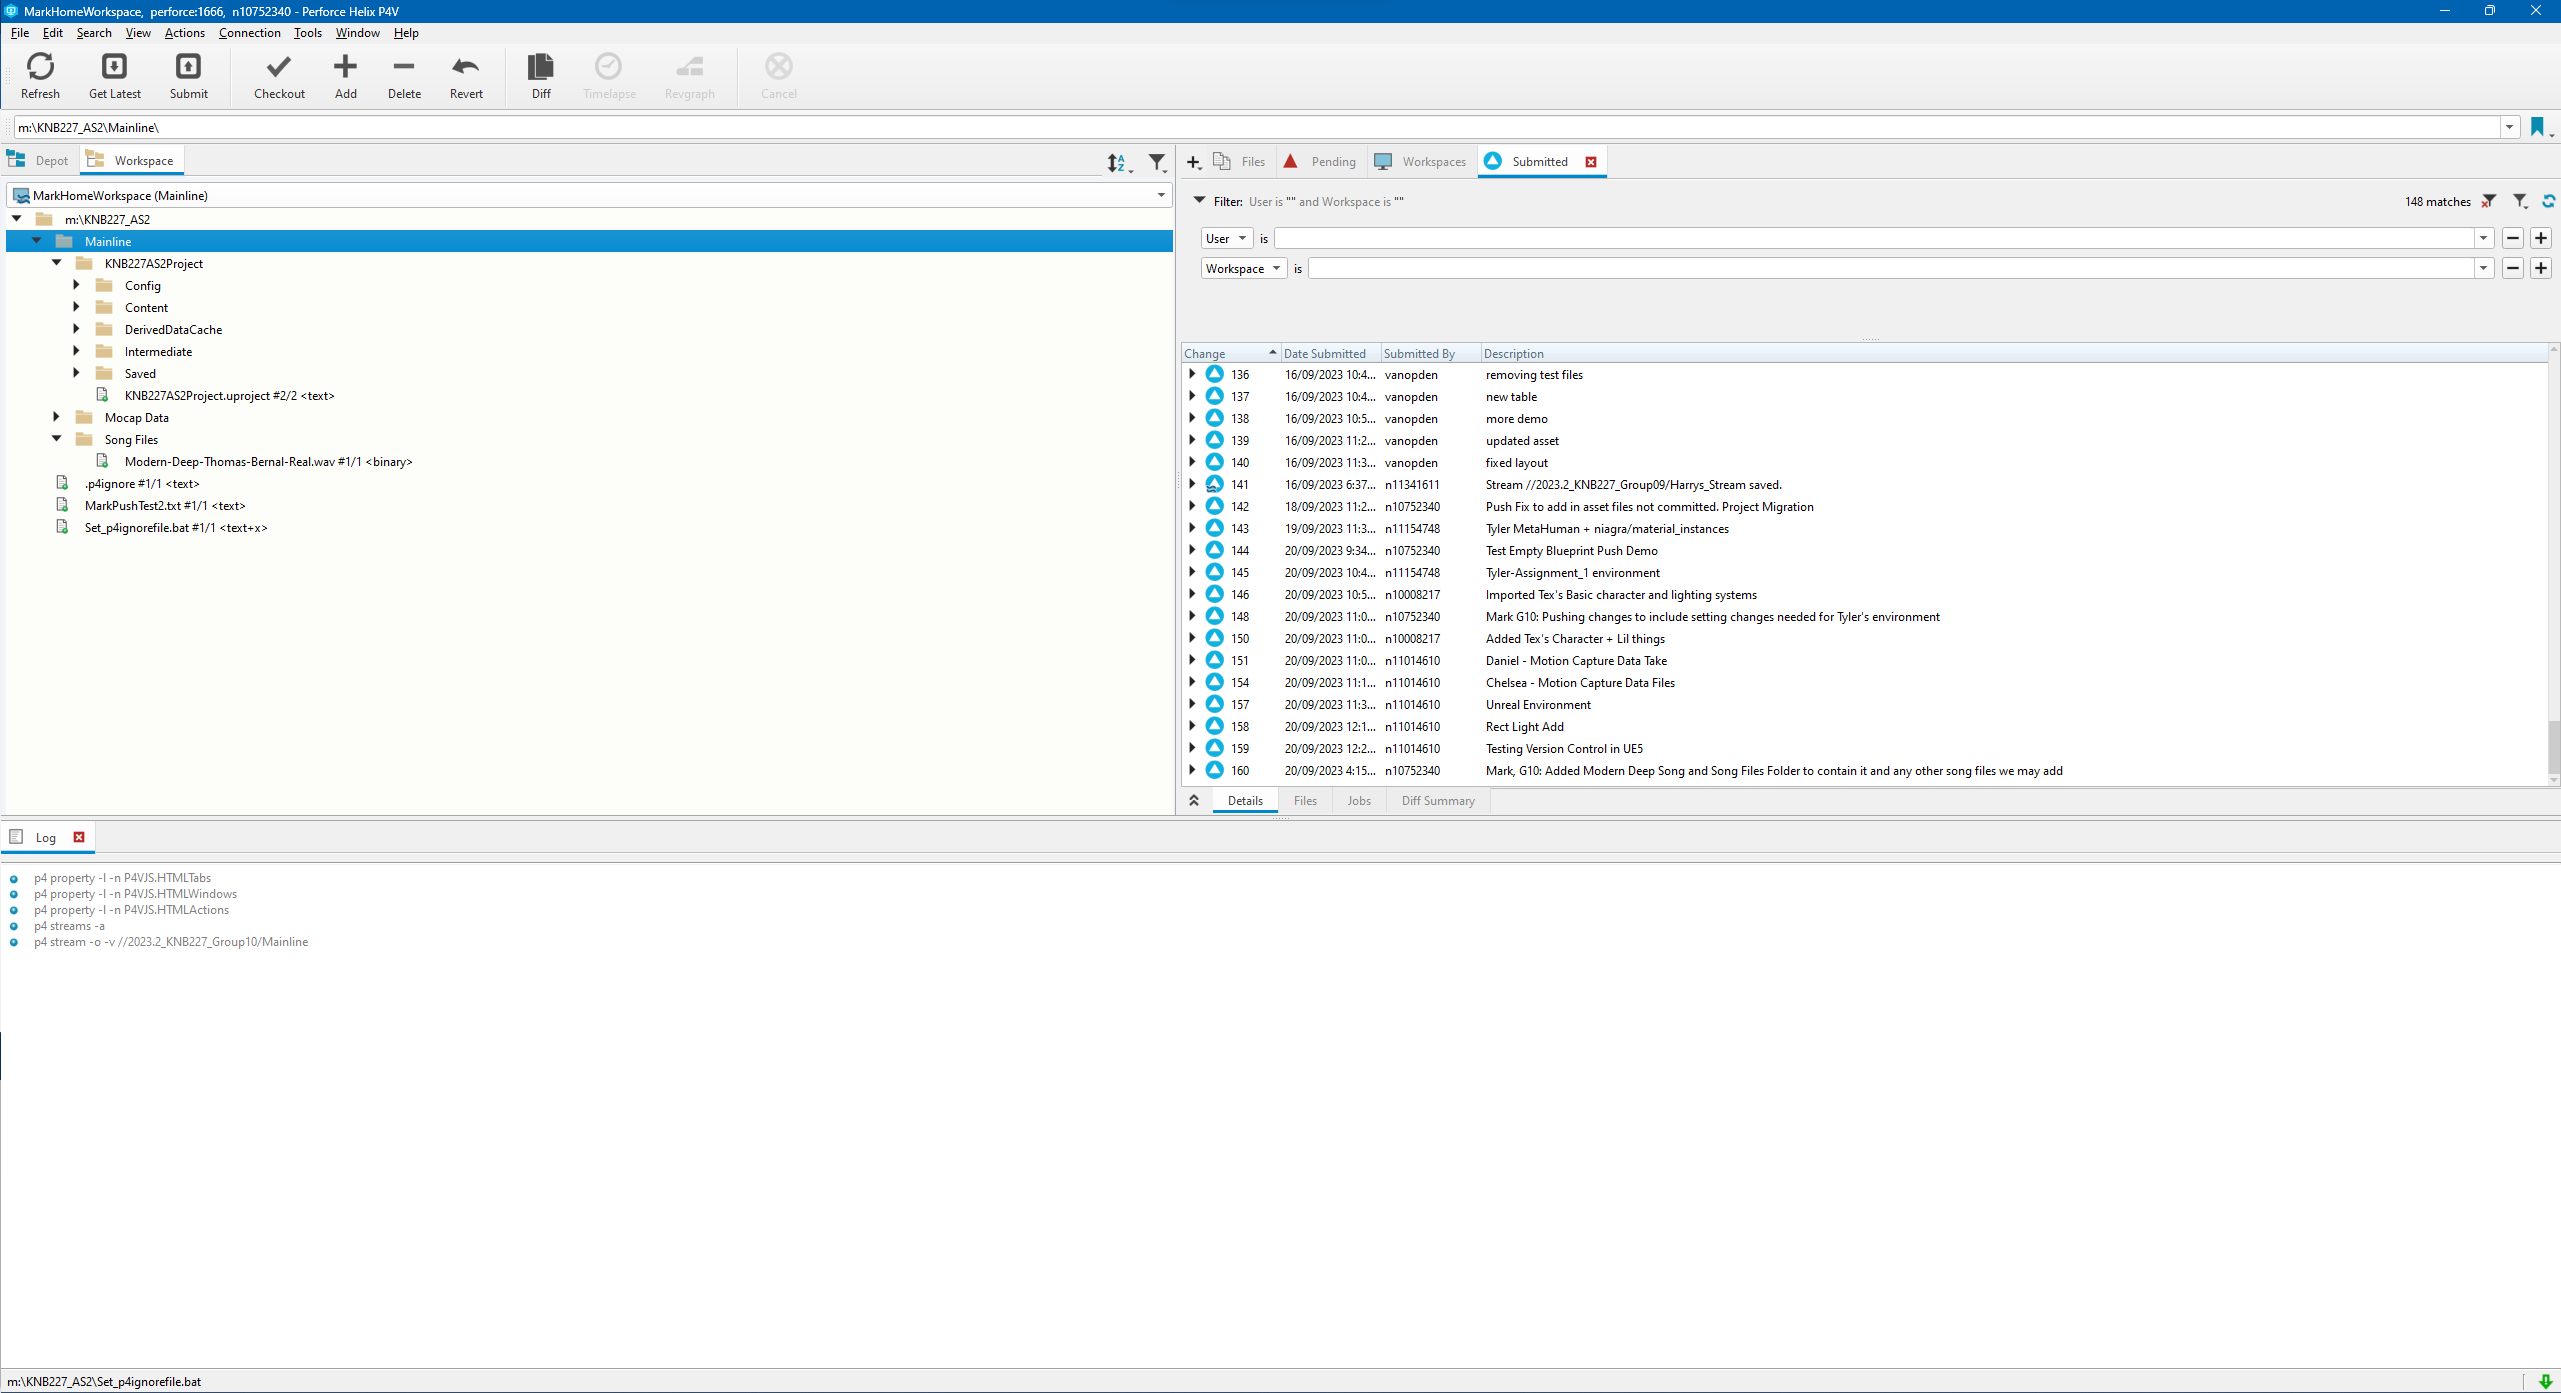Viewport: 2561px width, 1393px height.
Task: Click the Submit toolbar icon
Action: click(189, 67)
